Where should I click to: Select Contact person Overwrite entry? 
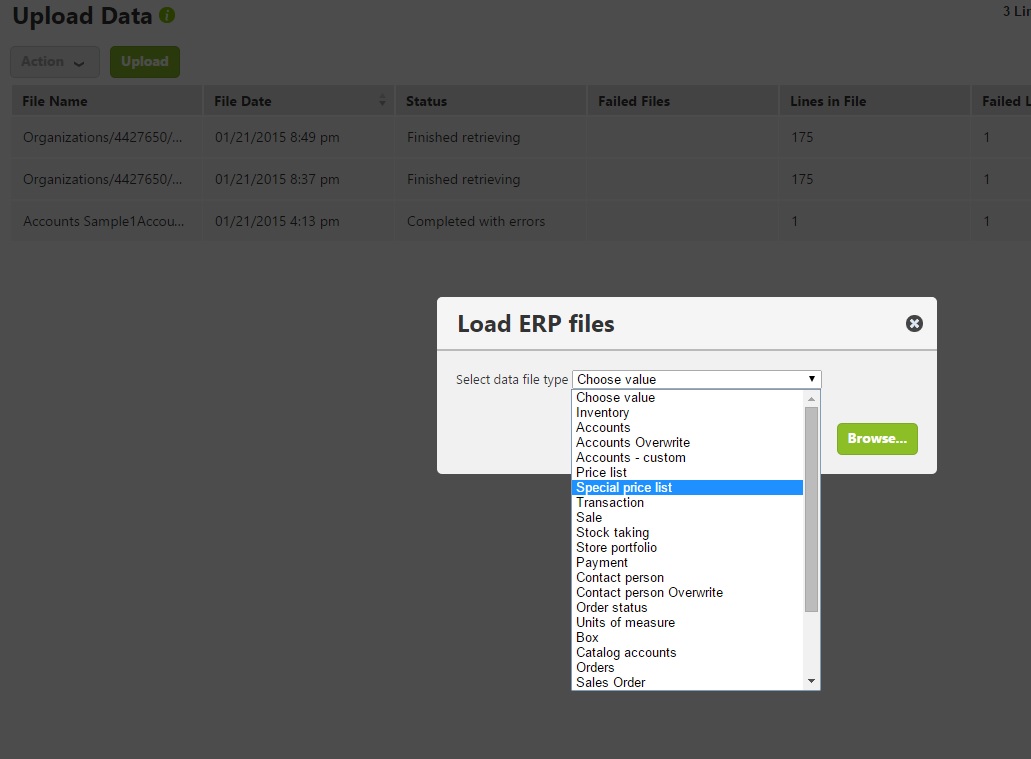[649, 593]
